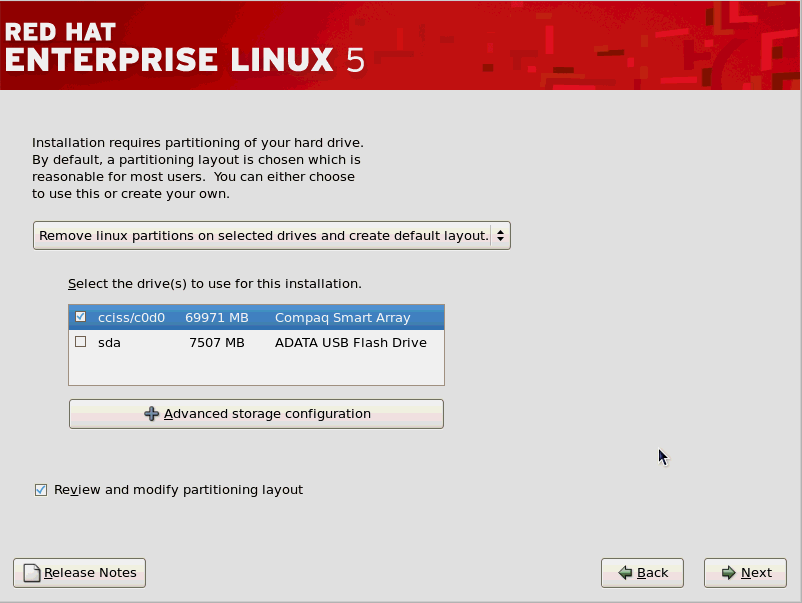Screen dimensions: 802x603
Task: Click the green Next arrow icon
Action: click(x=728, y=573)
